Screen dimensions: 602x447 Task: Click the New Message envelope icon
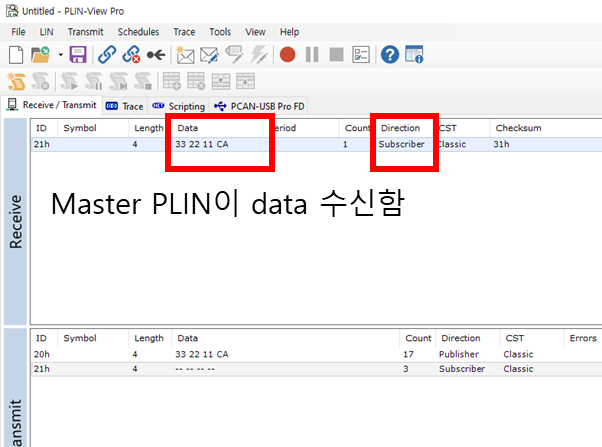[185, 55]
